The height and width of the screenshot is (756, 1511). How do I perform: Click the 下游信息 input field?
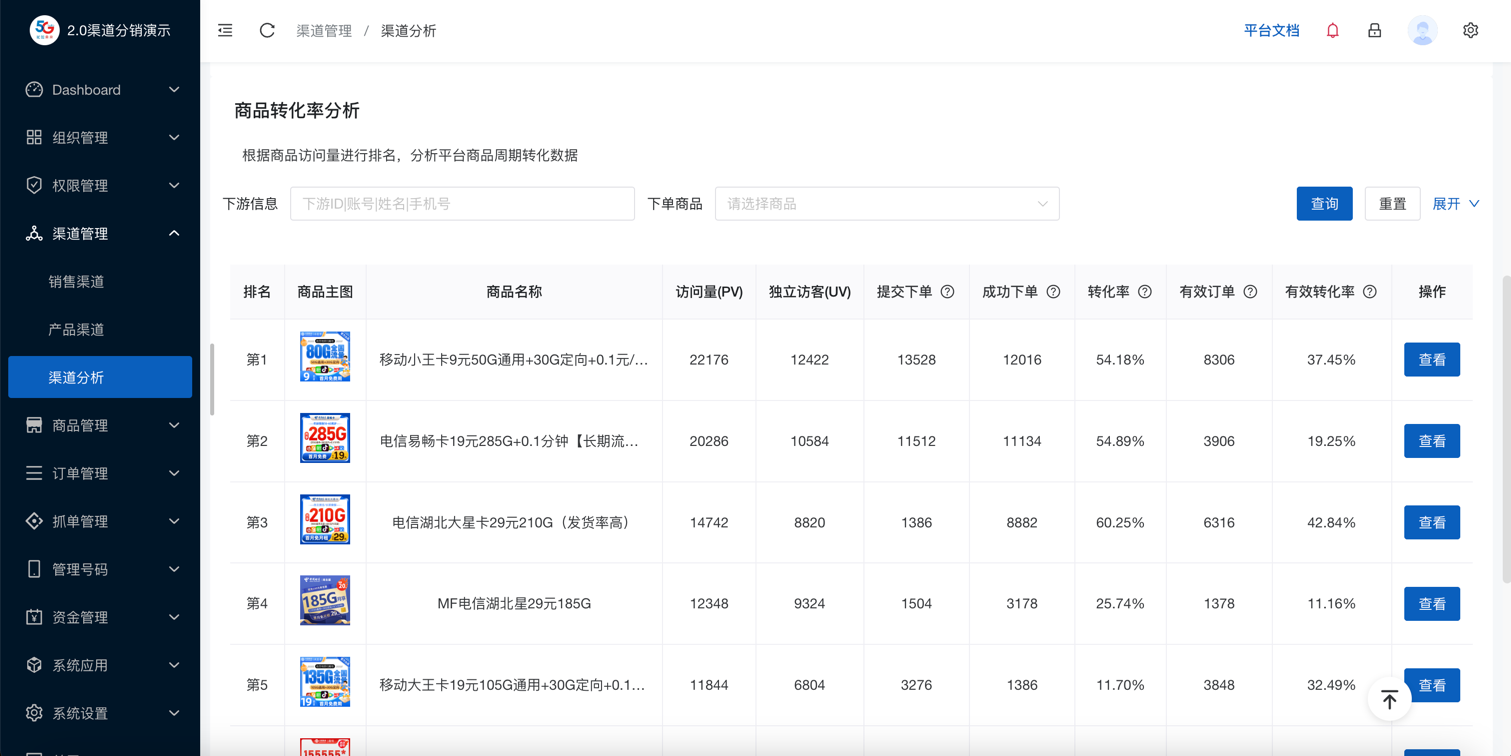(462, 203)
